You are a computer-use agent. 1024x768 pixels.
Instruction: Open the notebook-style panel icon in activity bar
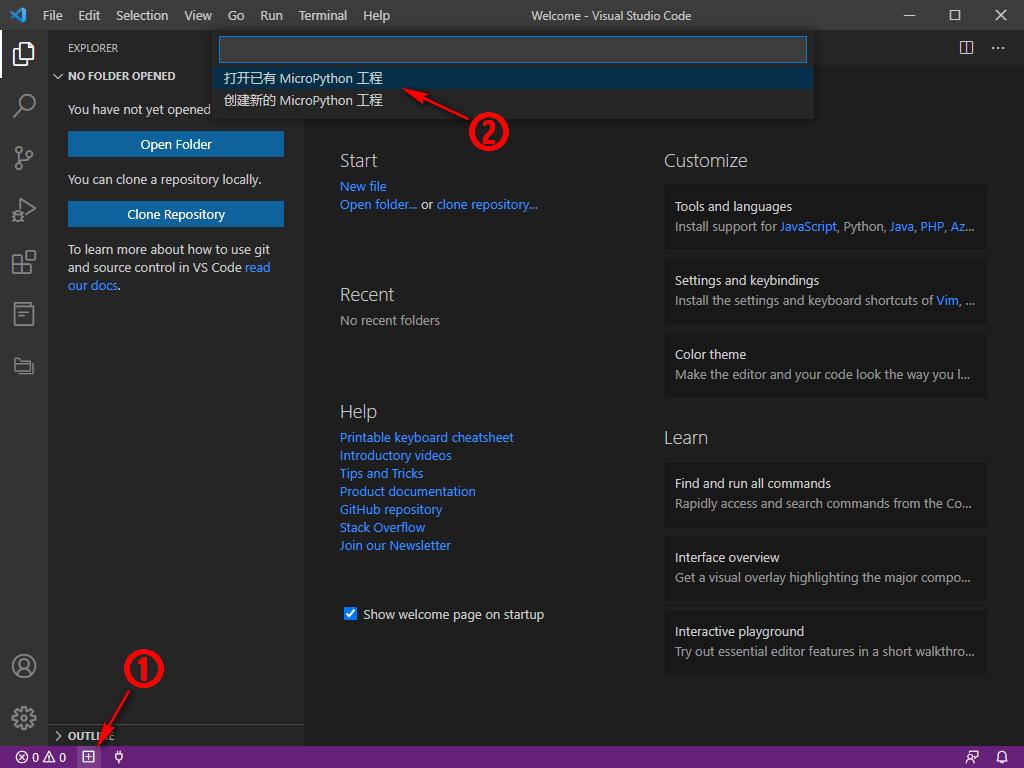pyautogui.click(x=24, y=314)
